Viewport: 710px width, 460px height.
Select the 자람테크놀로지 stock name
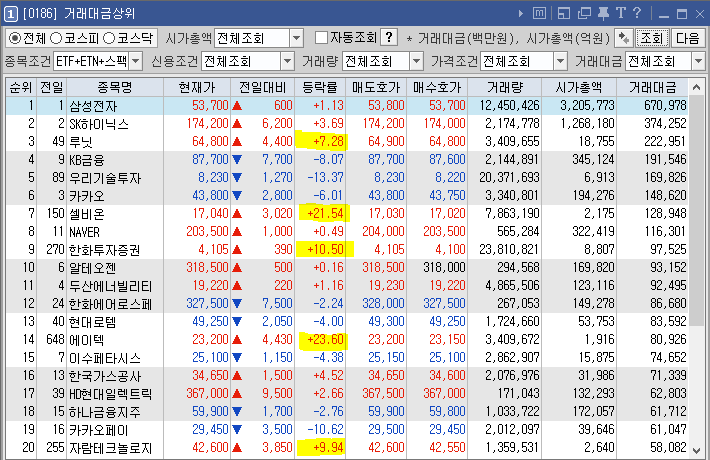(110, 448)
